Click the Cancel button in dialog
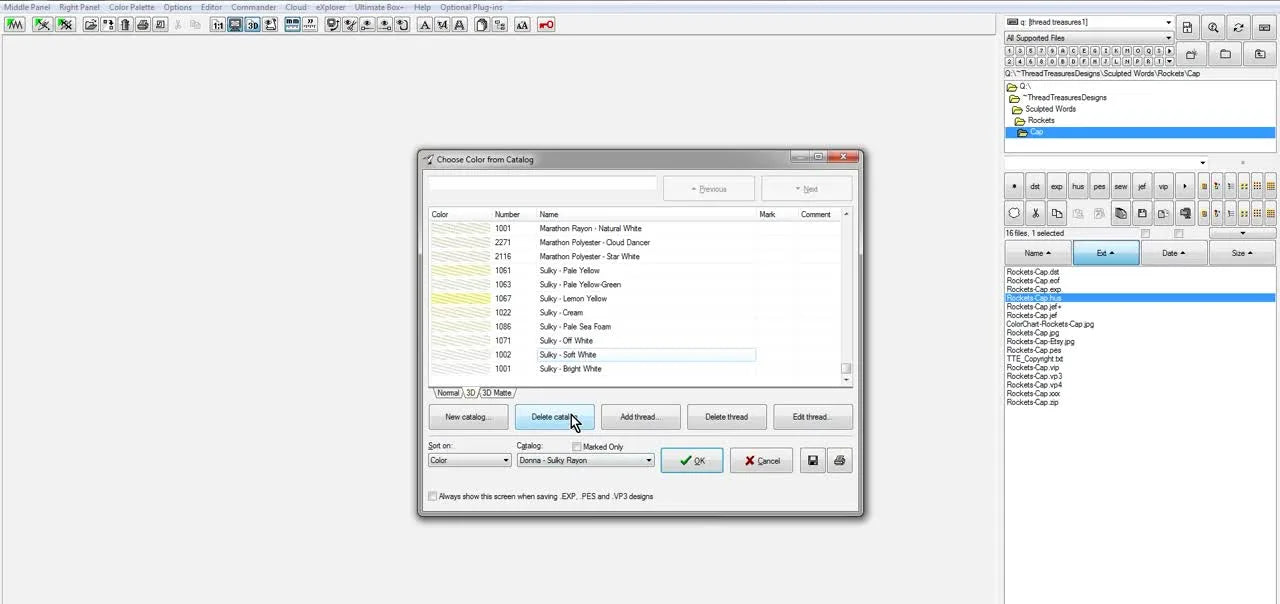The image size is (1280, 604). [x=759, y=461]
